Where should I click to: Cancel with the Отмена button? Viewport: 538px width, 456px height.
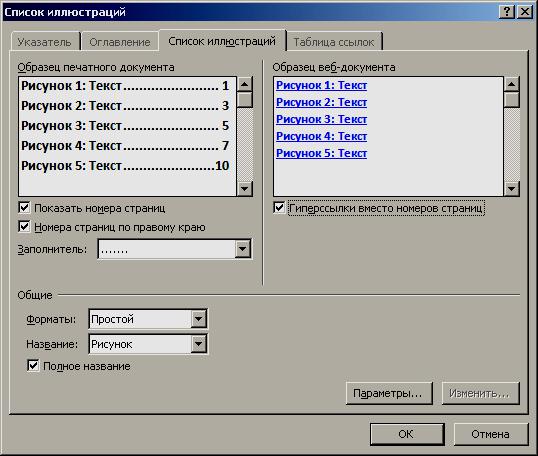pyautogui.click(x=491, y=434)
